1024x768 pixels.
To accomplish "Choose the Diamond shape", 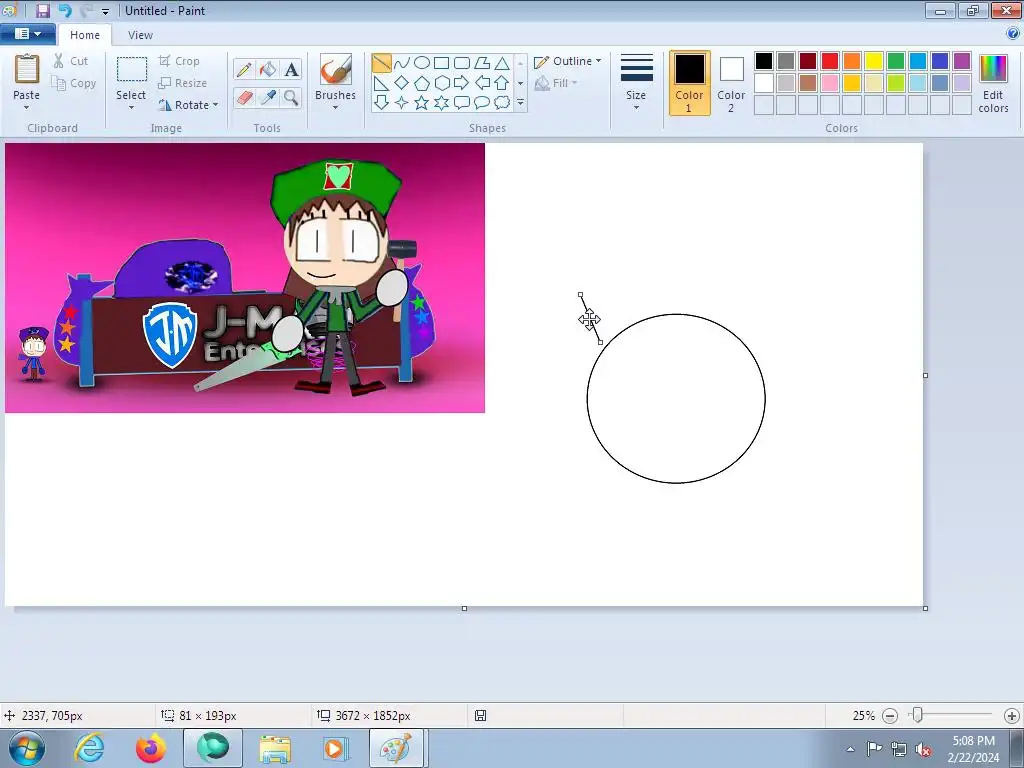I will (402, 83).
